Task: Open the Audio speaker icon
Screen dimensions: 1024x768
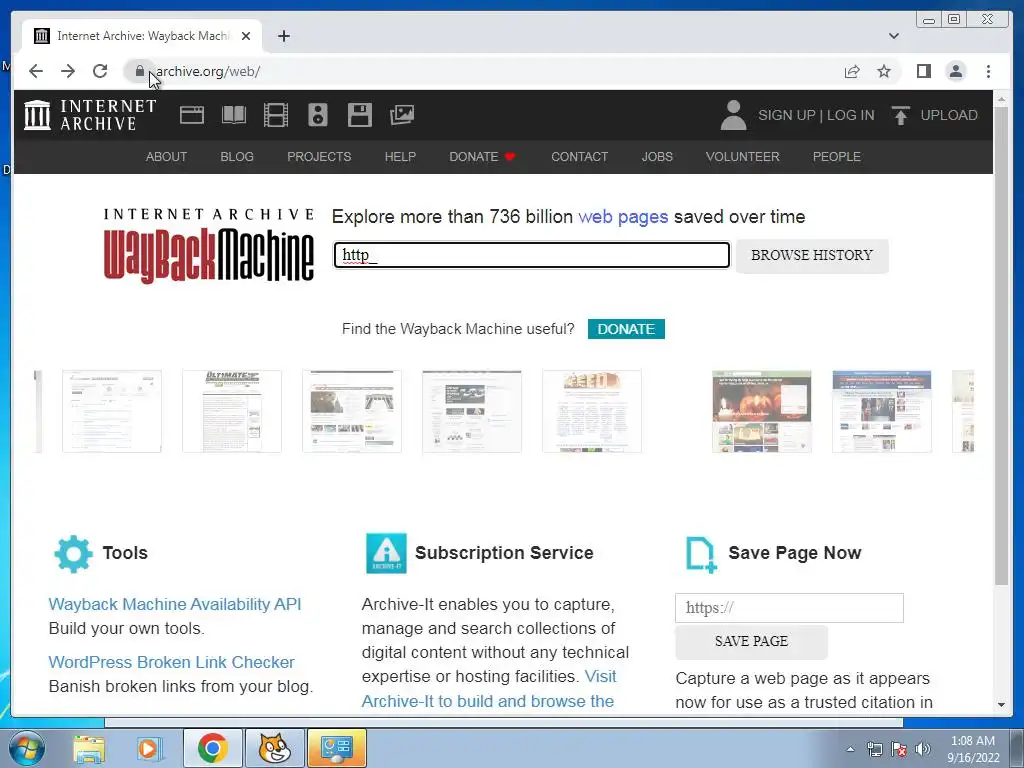Action: click(318, 115)
